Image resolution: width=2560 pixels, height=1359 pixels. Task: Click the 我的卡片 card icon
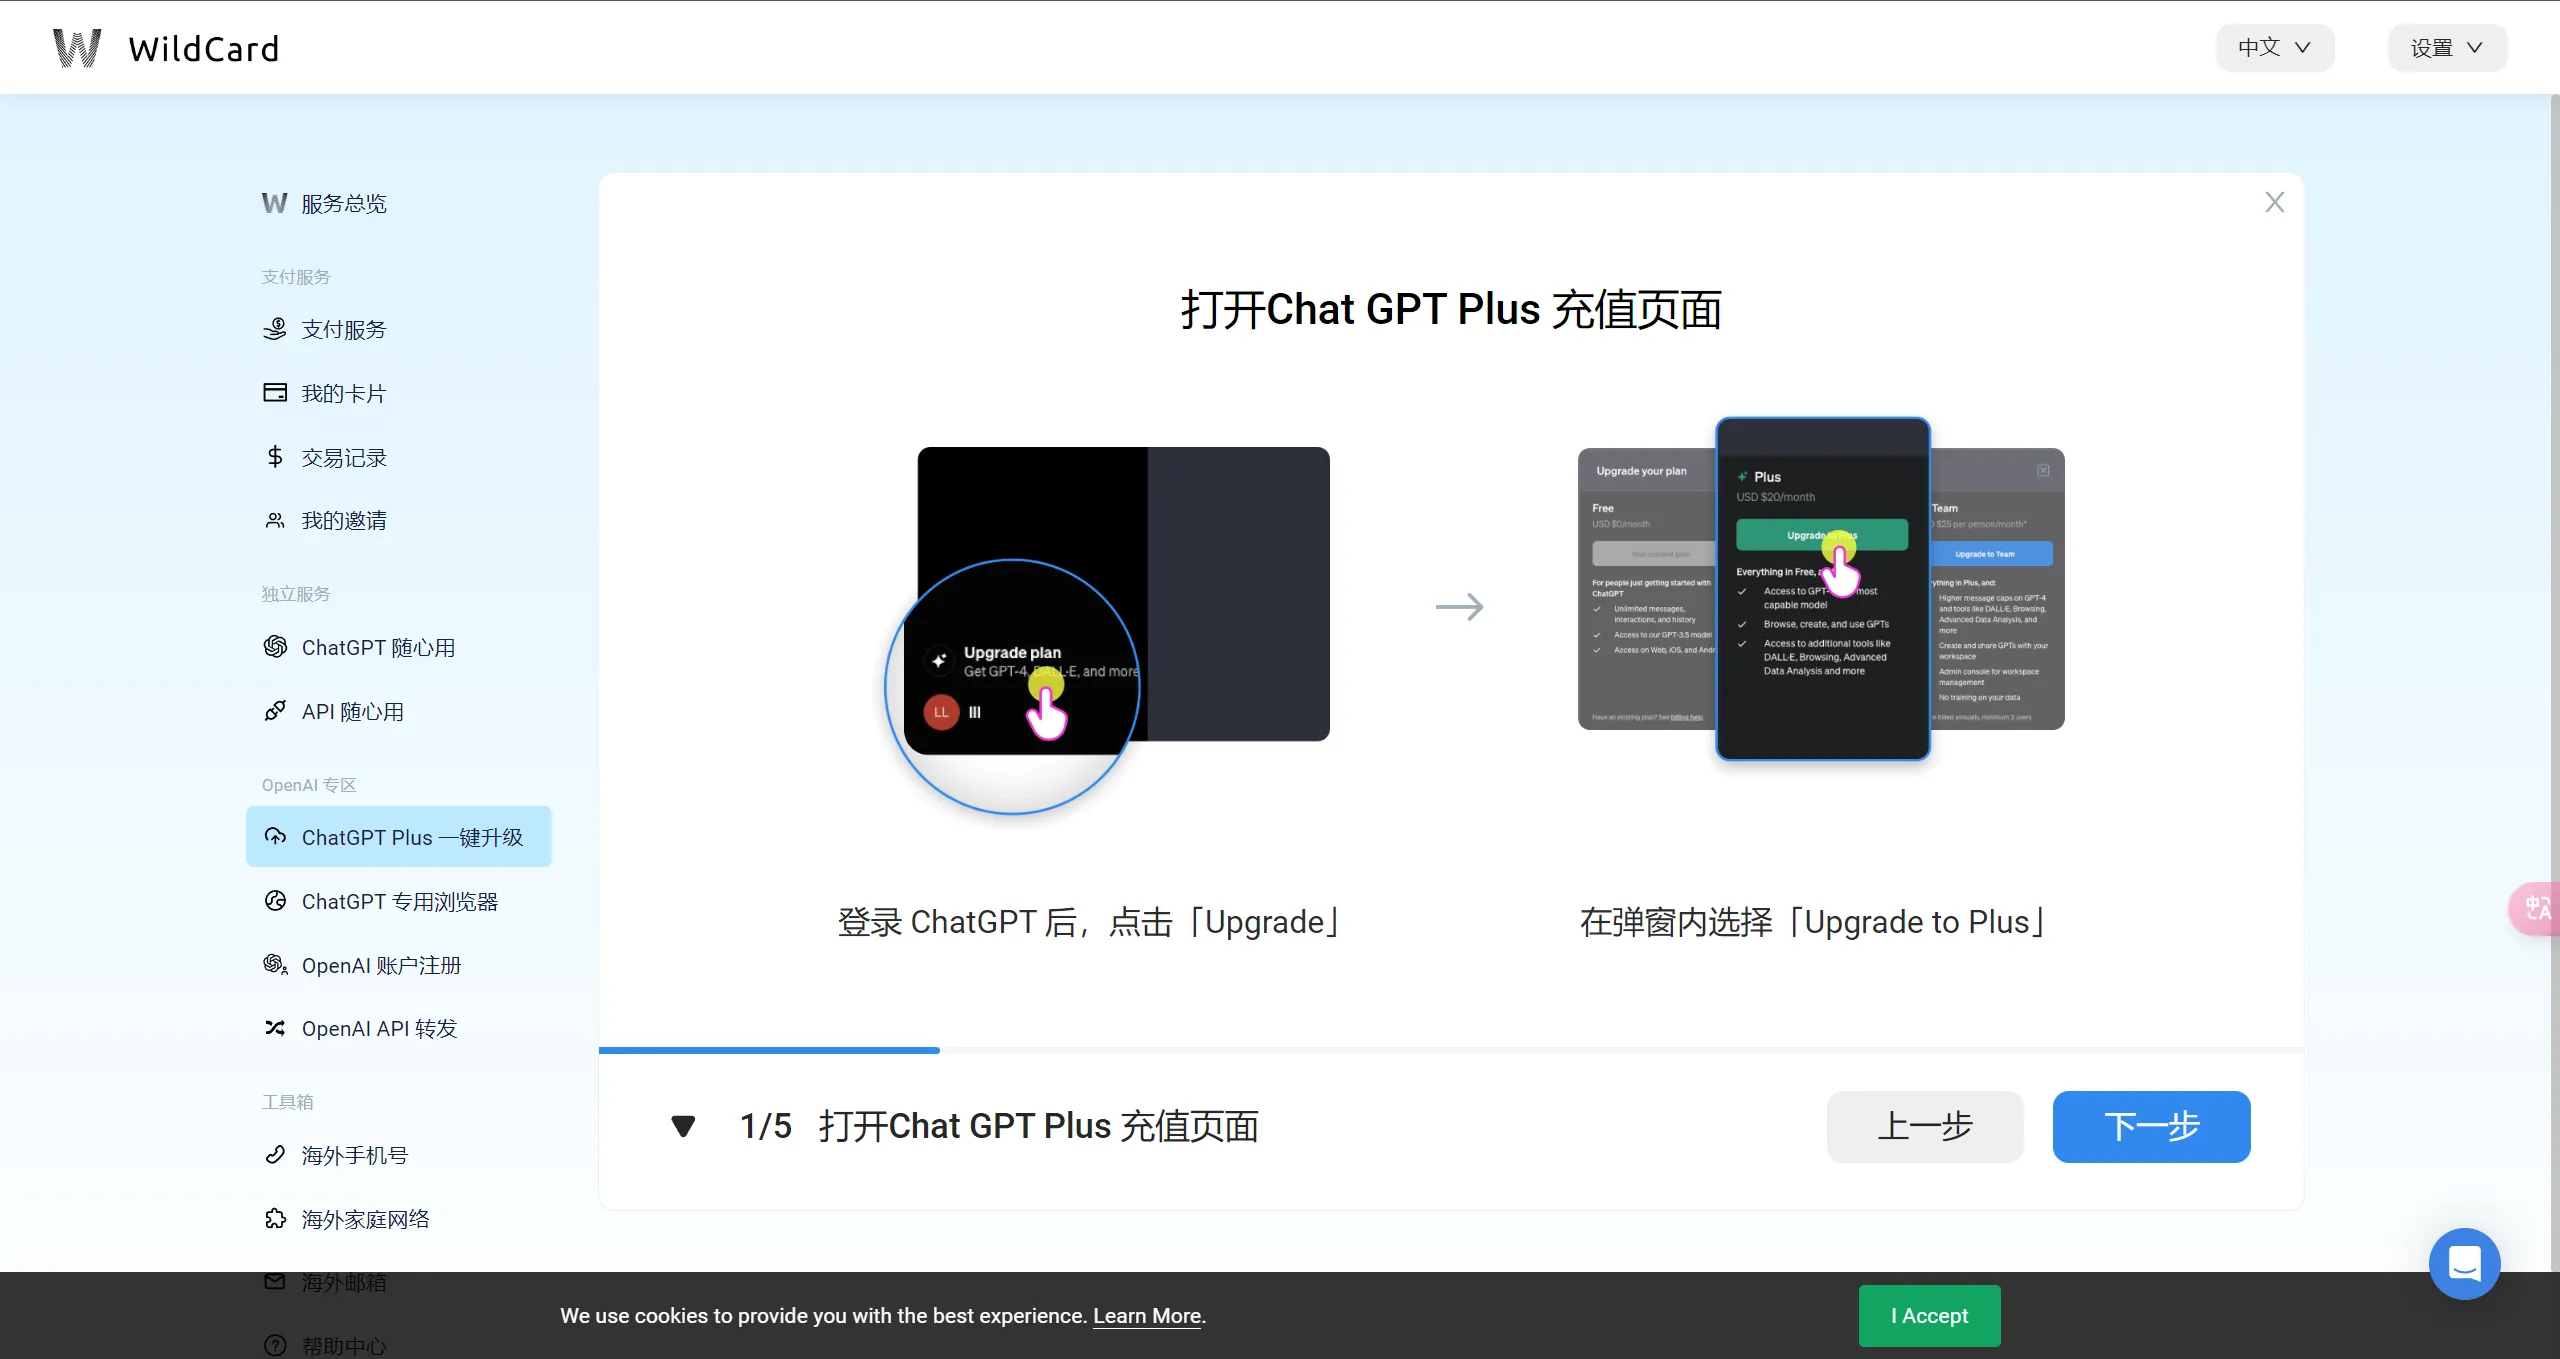point(275,393)
